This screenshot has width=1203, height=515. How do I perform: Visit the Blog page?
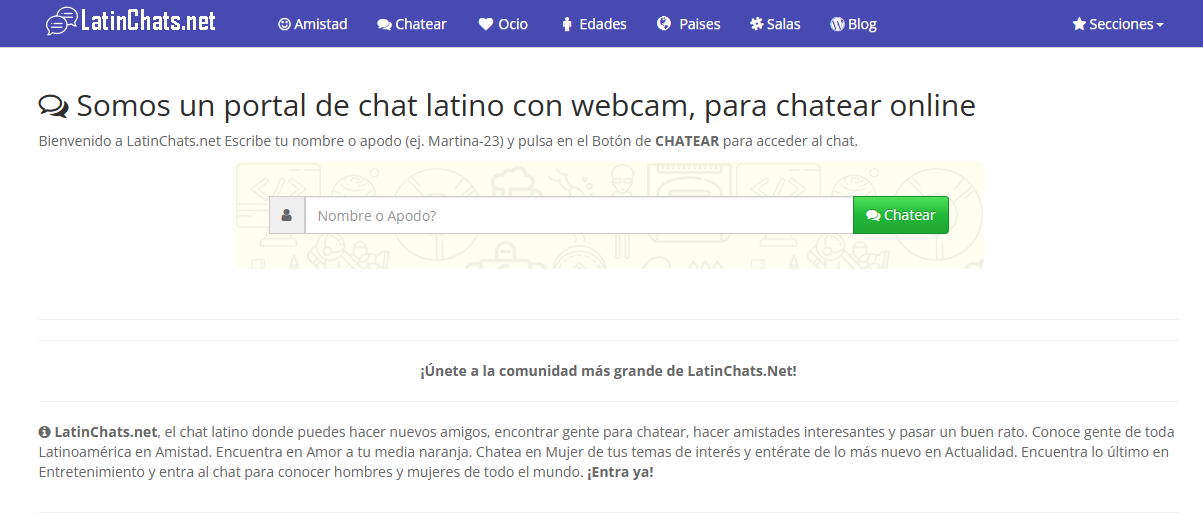point(853,24)
